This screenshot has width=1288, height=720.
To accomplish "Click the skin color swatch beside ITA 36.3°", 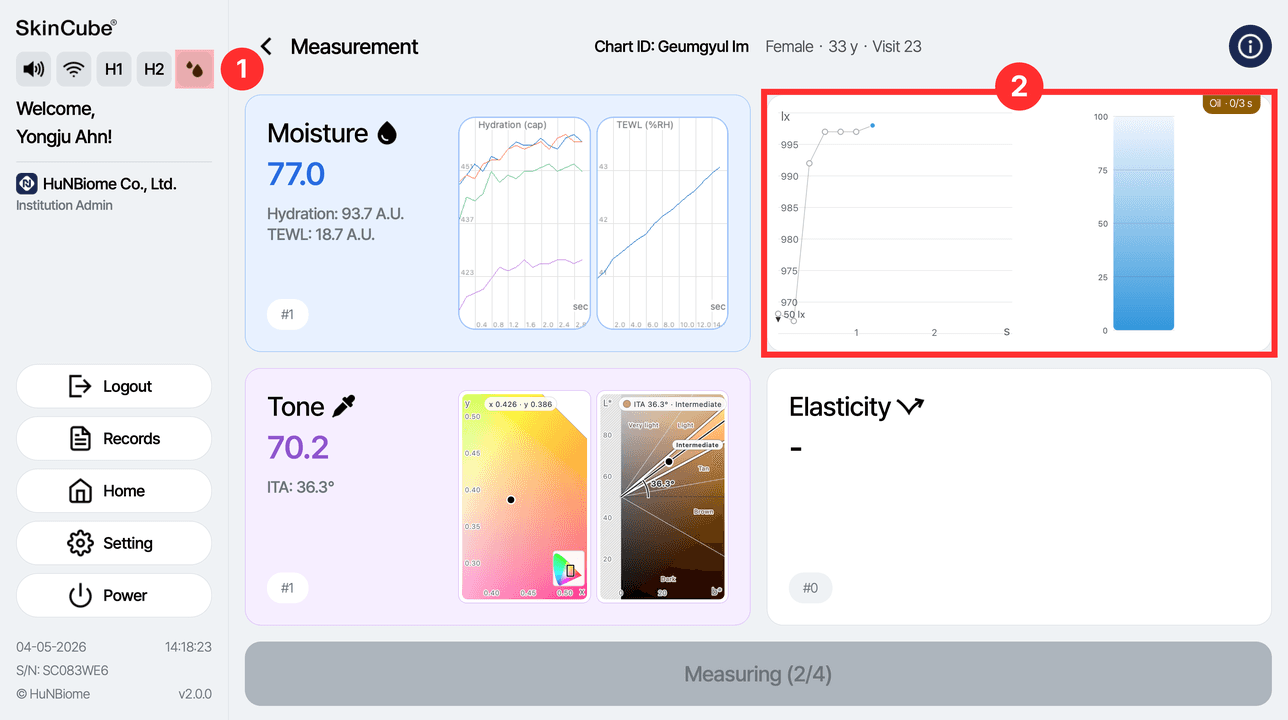I will (627, 404).
